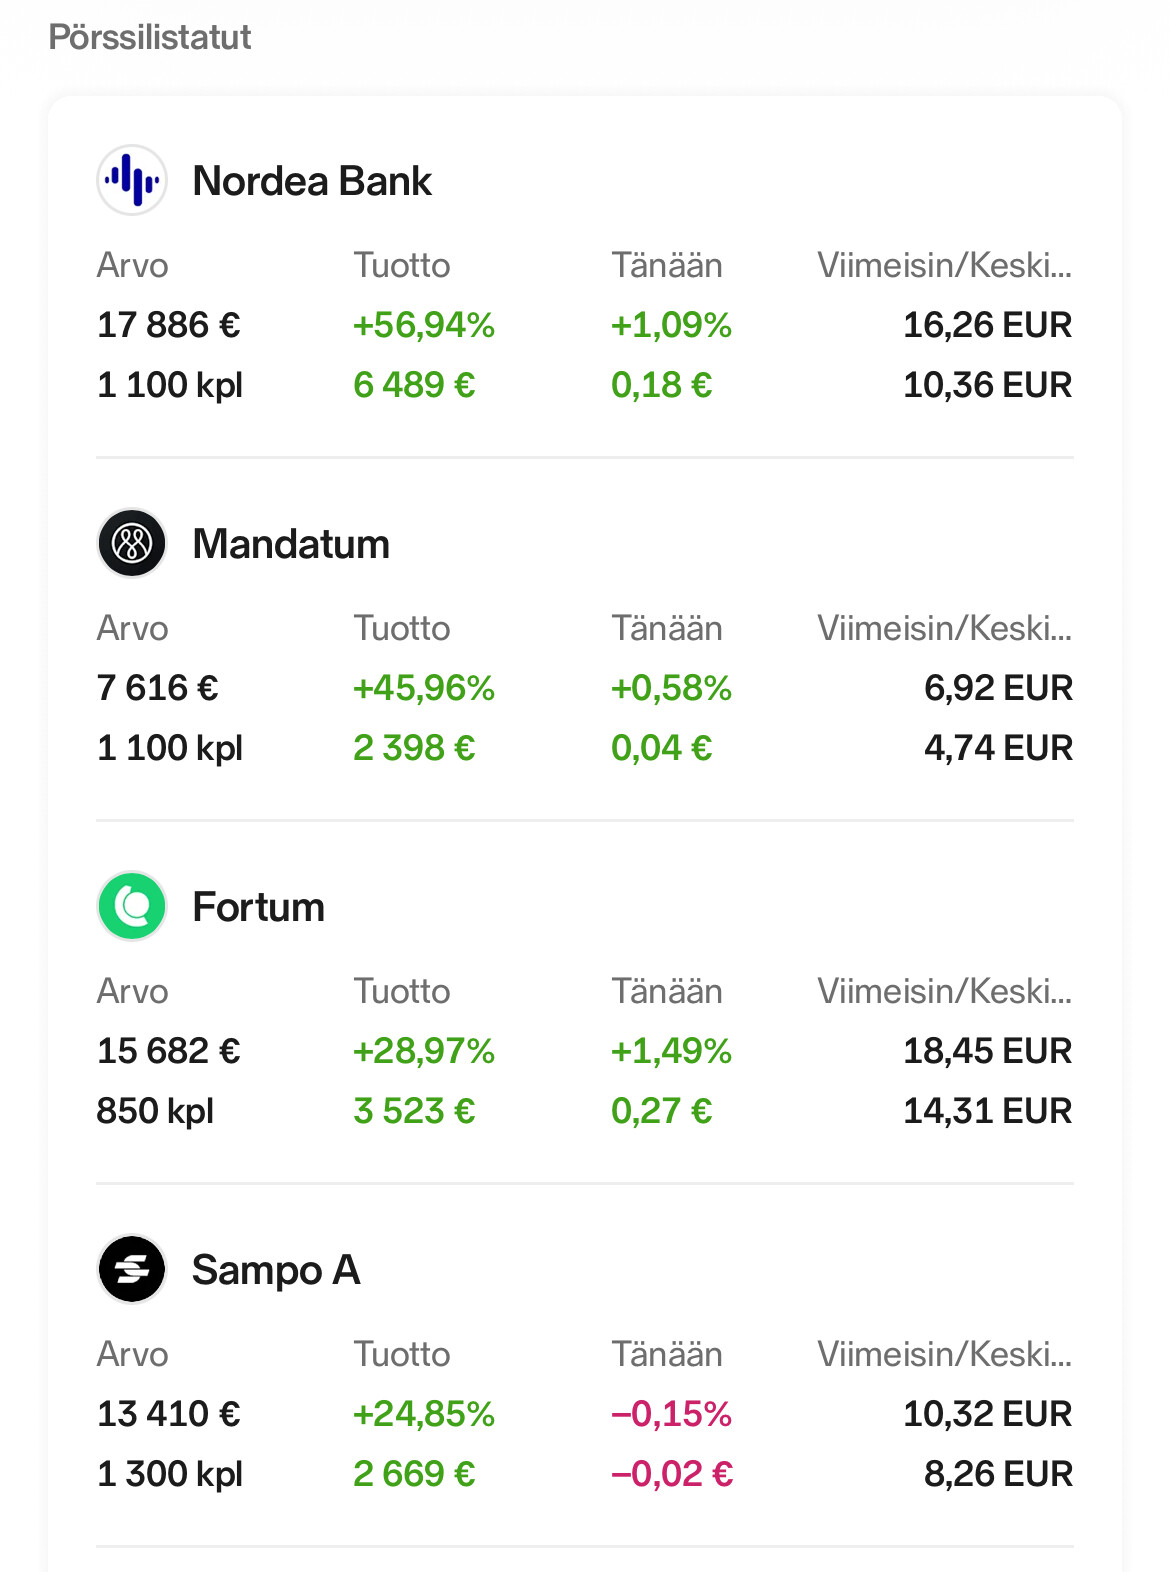The image size is (1170, 1572).
Task: Tap Nordea's +56,94% return value
Action: [x=423, y=325]
